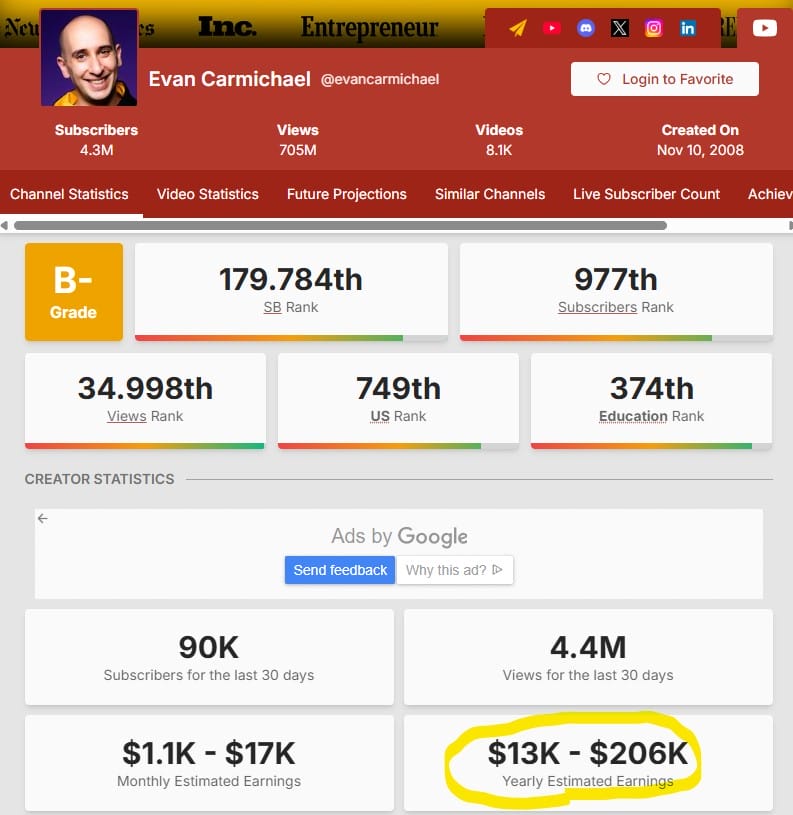Click the Evan Carmichael channel name
This screenshot has width=793, height=815.
click(230, 79)
